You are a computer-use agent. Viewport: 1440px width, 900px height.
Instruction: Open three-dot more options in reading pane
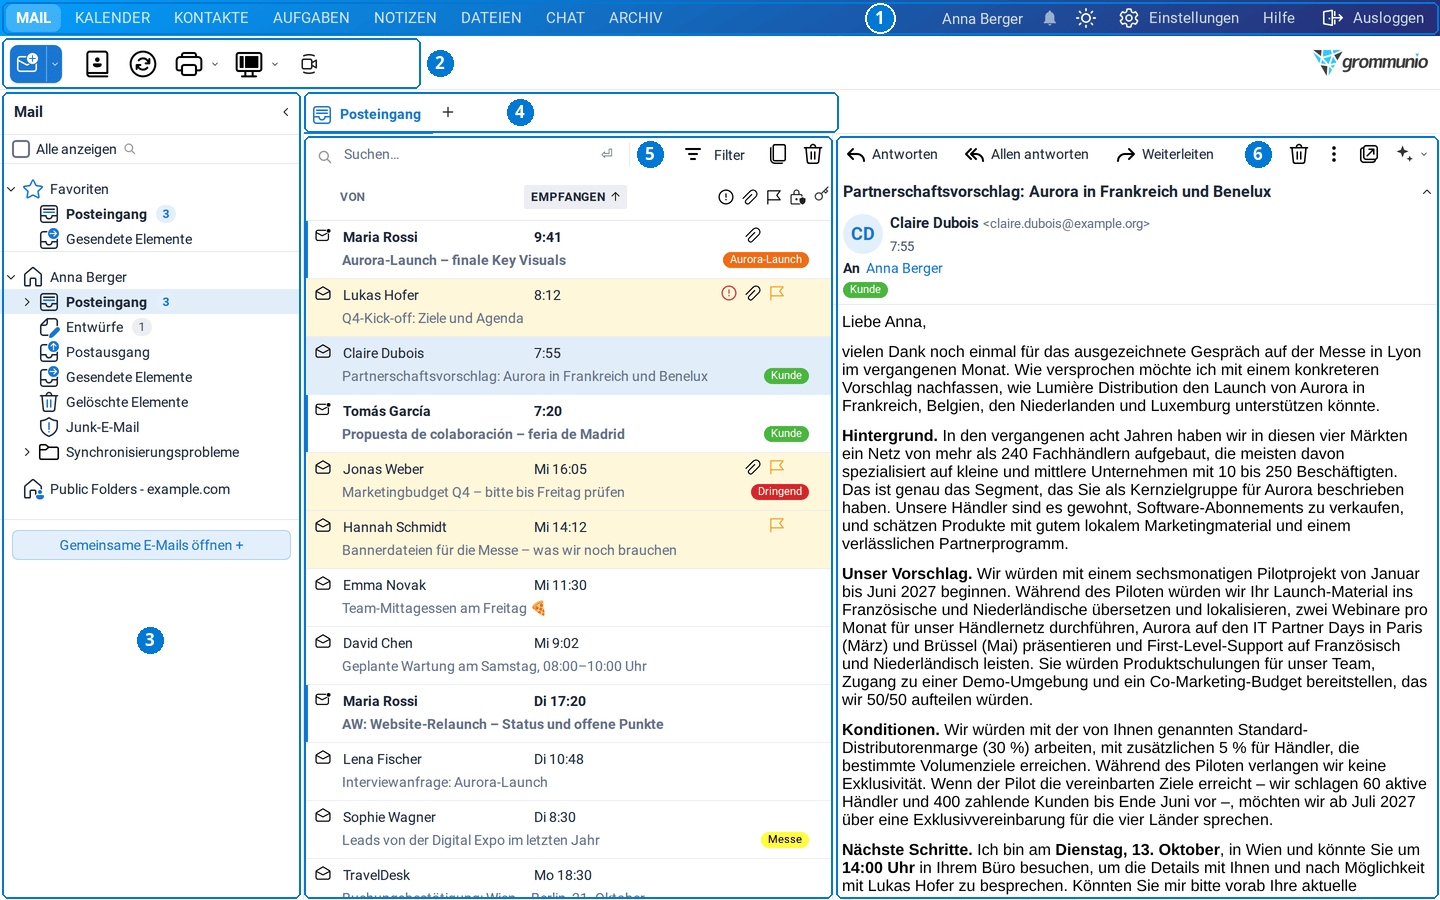tap(1333, 154)
